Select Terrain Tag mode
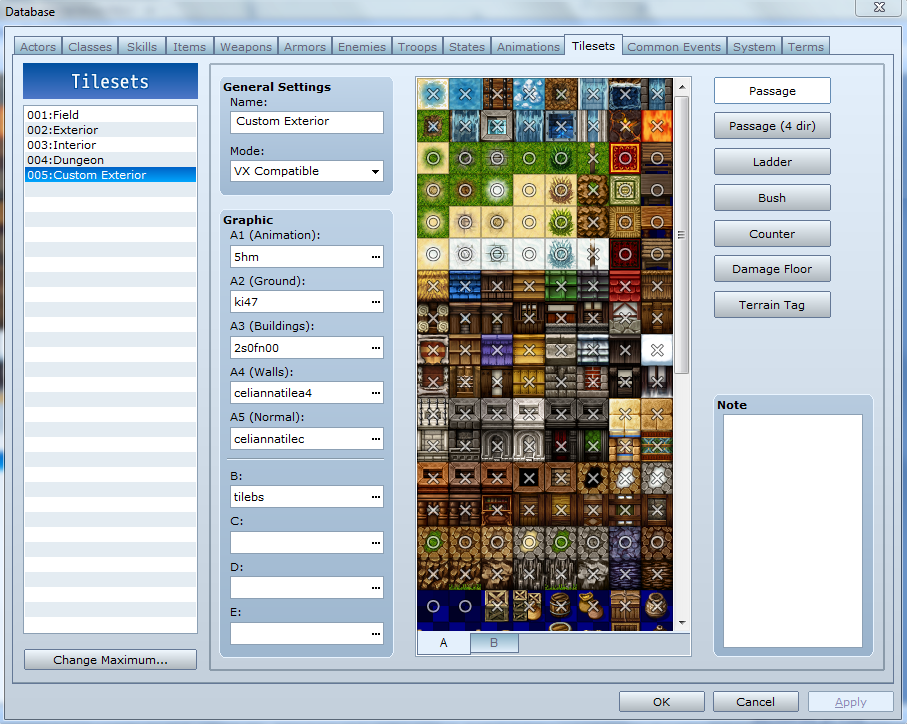Image resolution: width=907 pixels, height=724 pixels. [772, 305]
